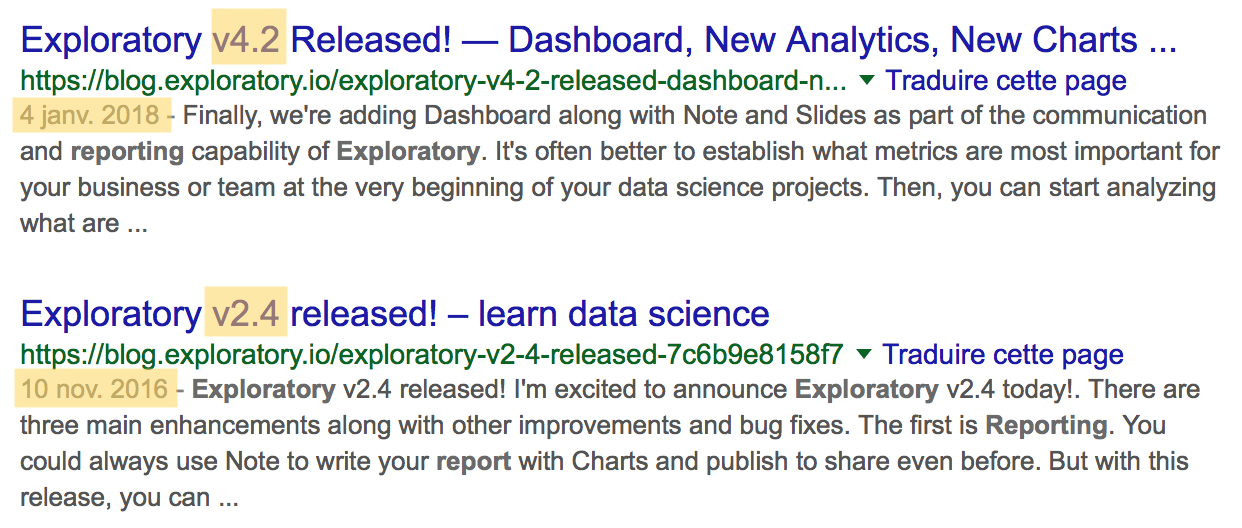
Task: Click the 'learn data science' part of the title
Action: click(624, 314)
